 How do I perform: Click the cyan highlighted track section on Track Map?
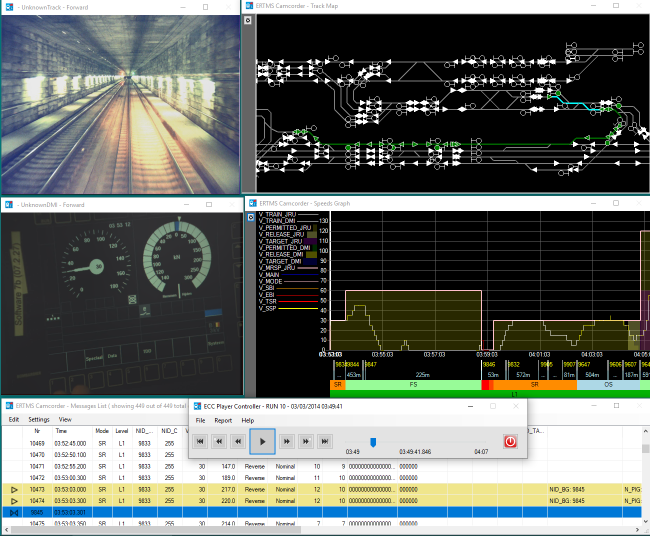point(578,102)
